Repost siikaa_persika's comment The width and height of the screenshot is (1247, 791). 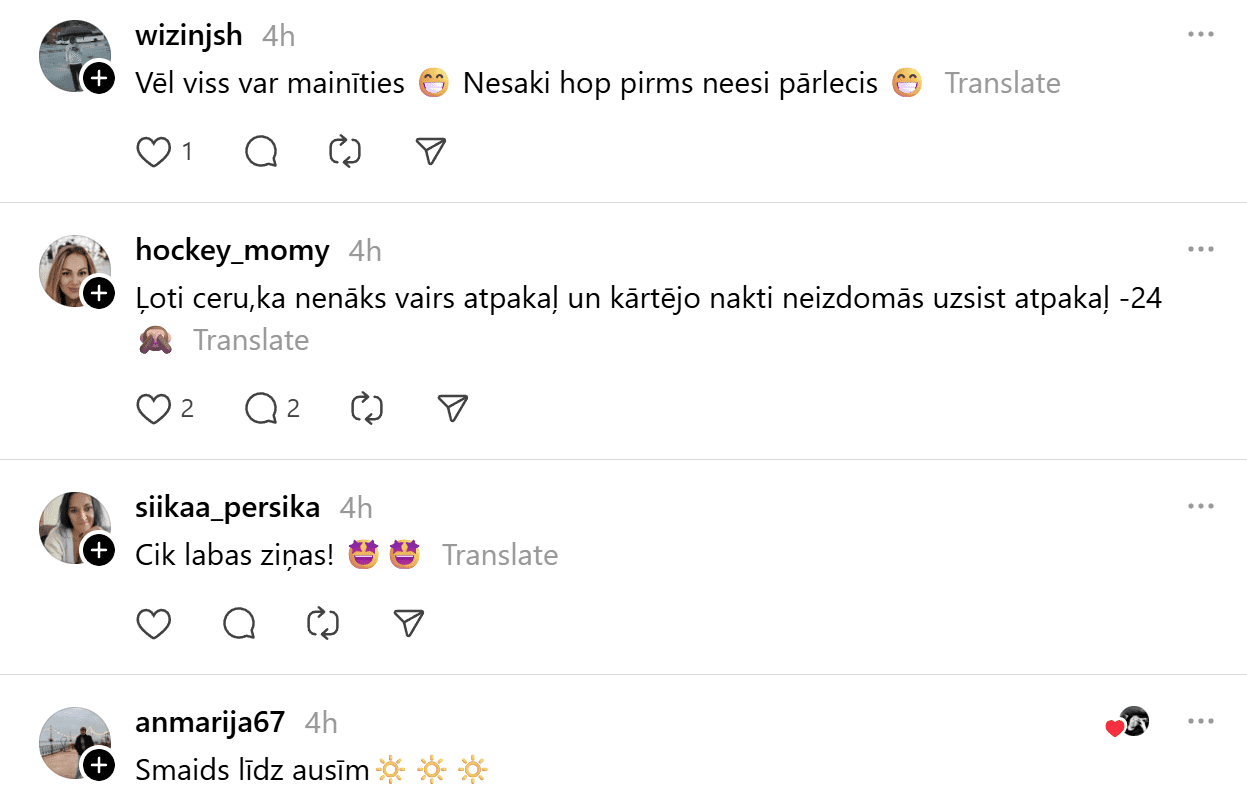pyautogui.click(x=323, y=623)
